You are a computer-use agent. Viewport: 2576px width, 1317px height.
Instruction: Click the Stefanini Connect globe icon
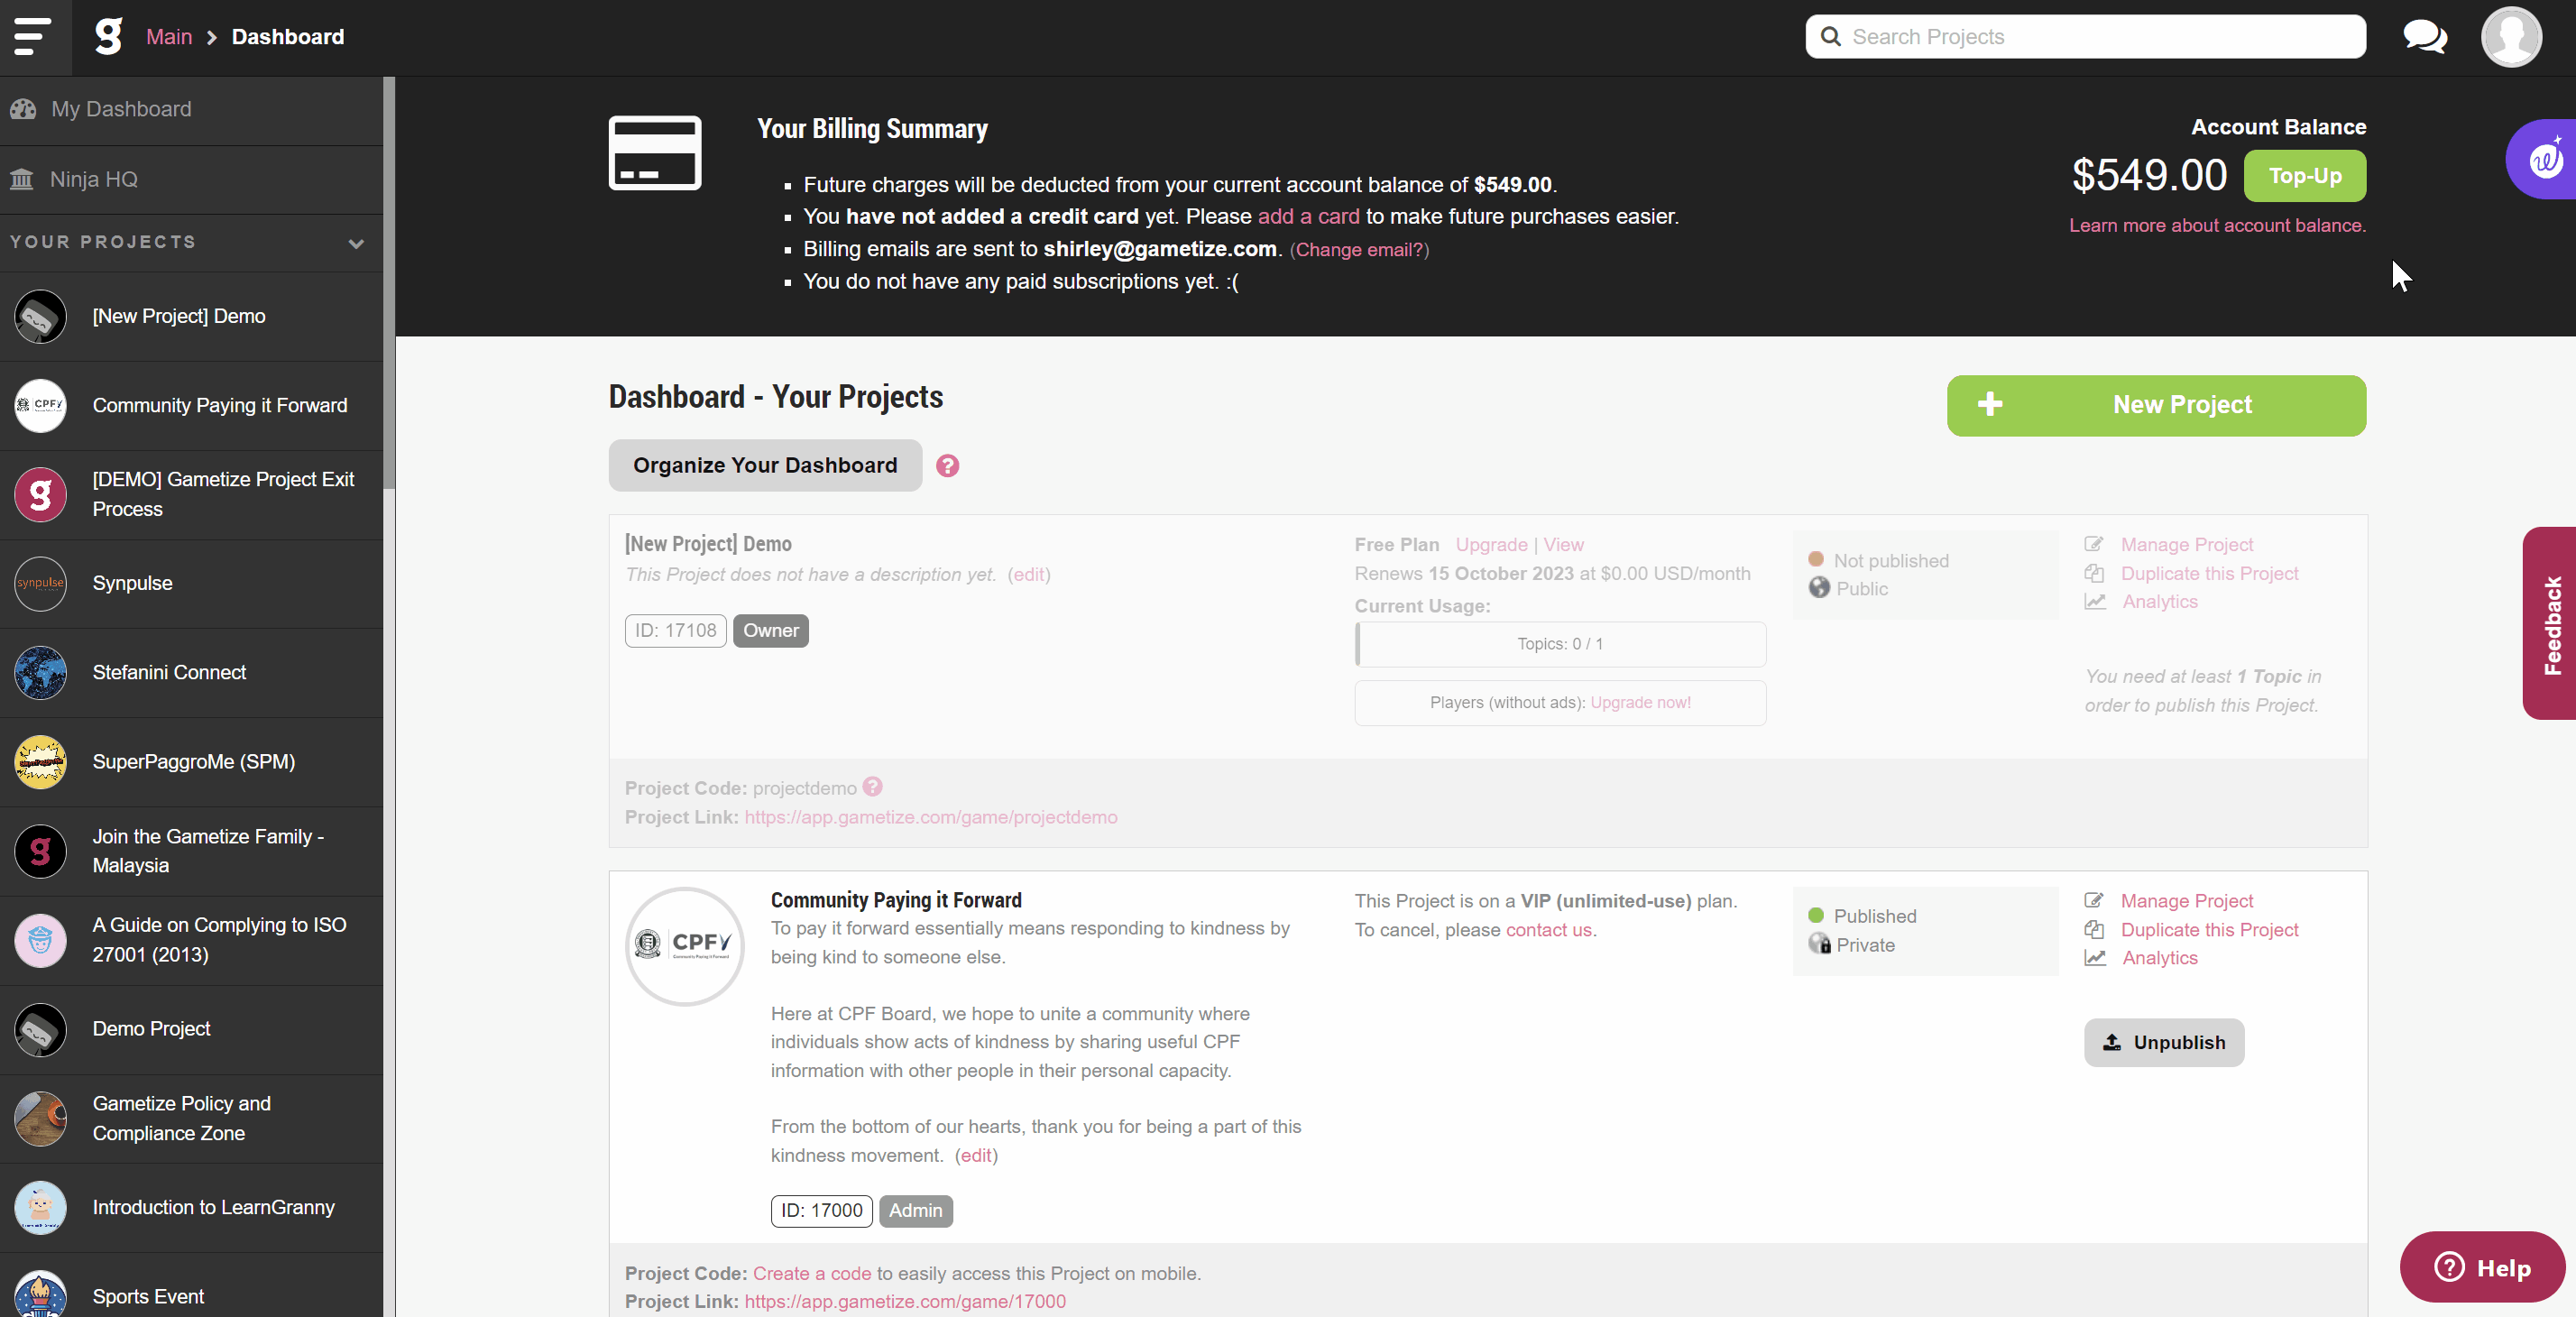[x=40, y=673]
